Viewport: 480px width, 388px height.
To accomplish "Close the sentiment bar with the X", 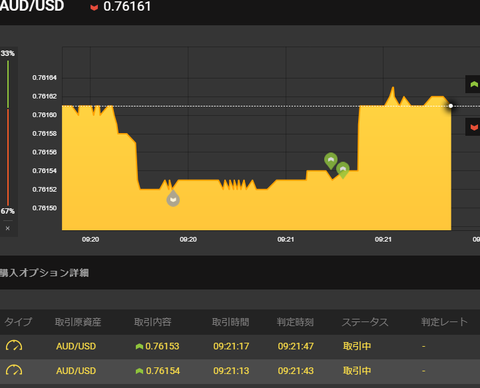I will [x=8, y=228].
